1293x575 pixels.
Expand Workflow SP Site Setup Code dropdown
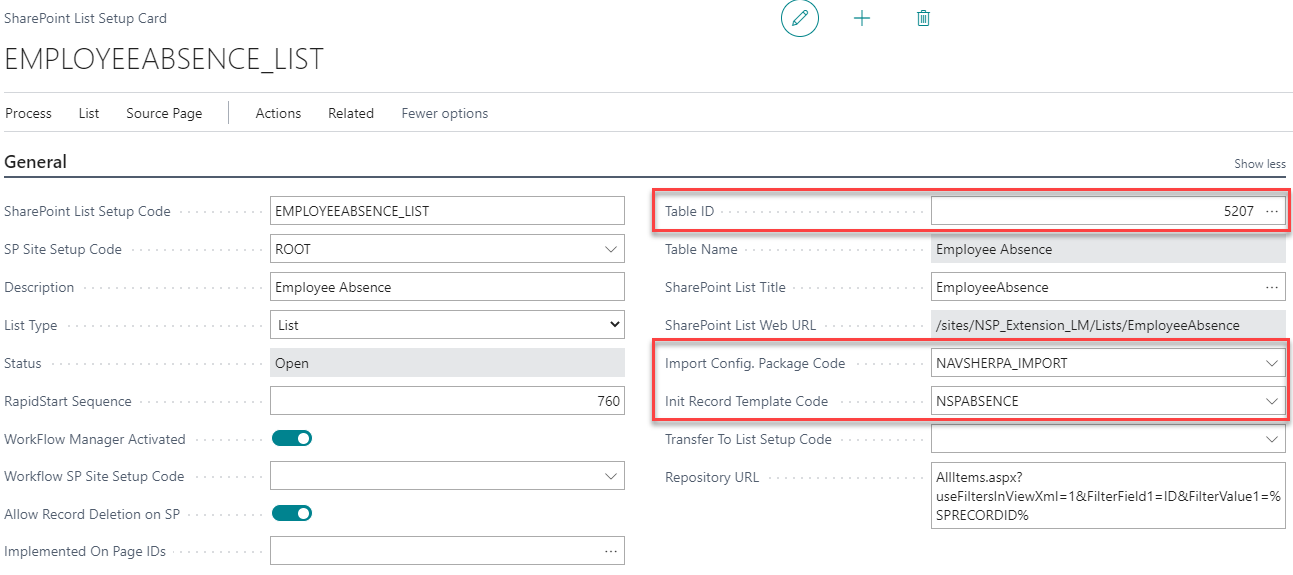coord(611,476)
